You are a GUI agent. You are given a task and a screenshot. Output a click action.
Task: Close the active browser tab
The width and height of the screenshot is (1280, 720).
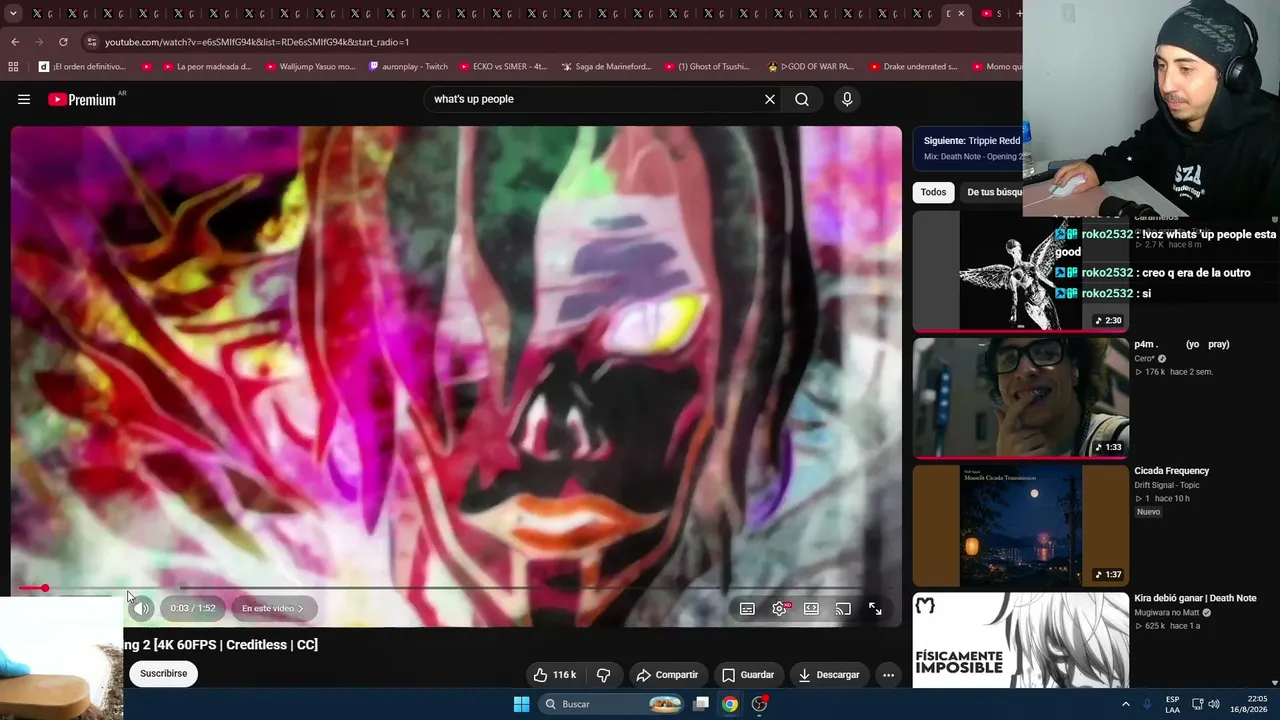961,14
